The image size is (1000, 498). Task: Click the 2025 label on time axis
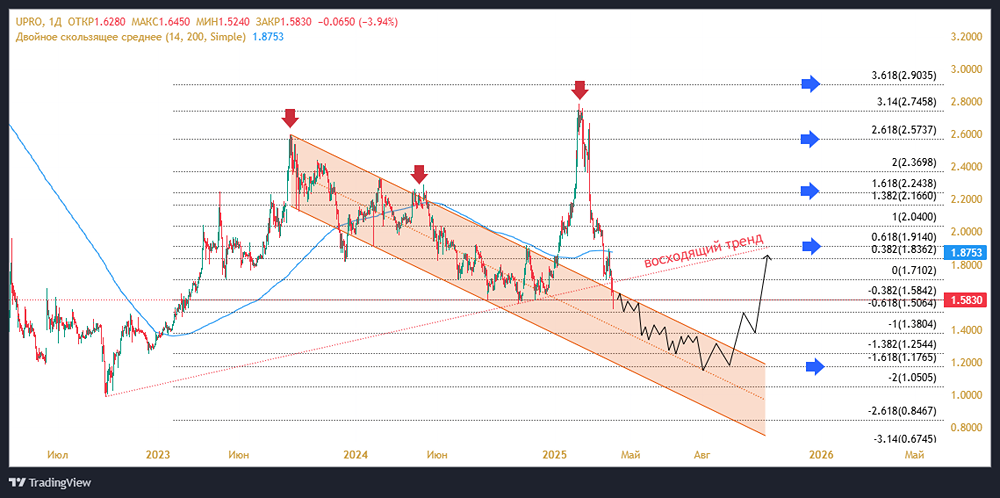tap(554, 455)
